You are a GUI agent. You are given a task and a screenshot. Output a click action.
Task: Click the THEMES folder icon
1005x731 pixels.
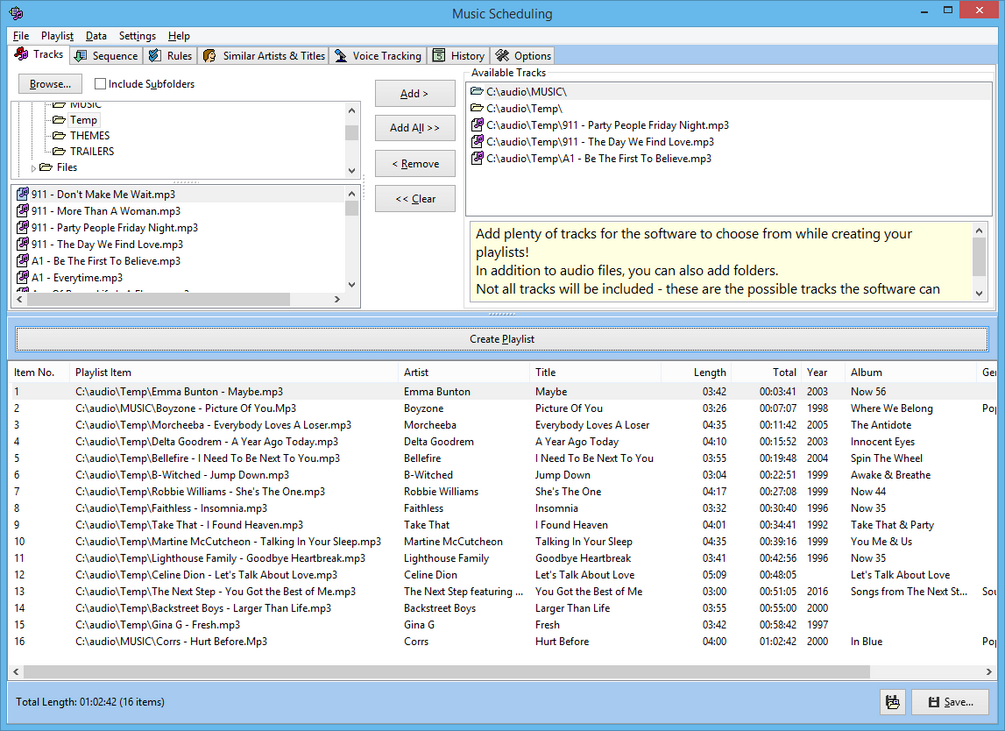[59, 135]
